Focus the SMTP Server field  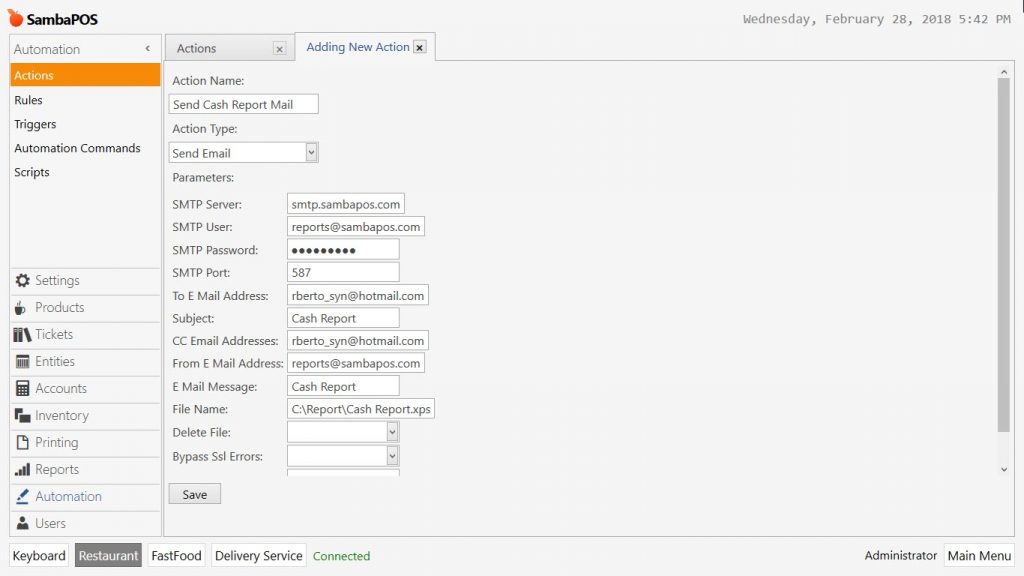click(345, 204)
